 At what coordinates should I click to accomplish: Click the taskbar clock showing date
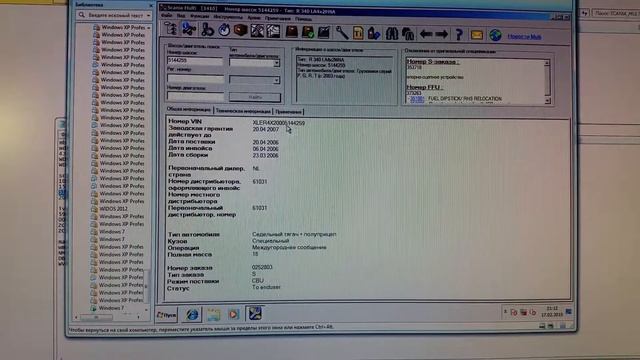pos(552,312)
